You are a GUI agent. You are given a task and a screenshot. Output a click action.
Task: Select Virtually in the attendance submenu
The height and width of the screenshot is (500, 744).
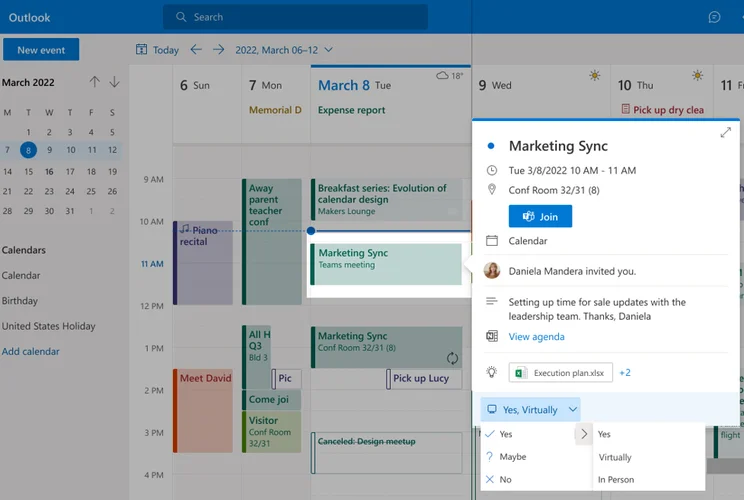click(615, 457)
